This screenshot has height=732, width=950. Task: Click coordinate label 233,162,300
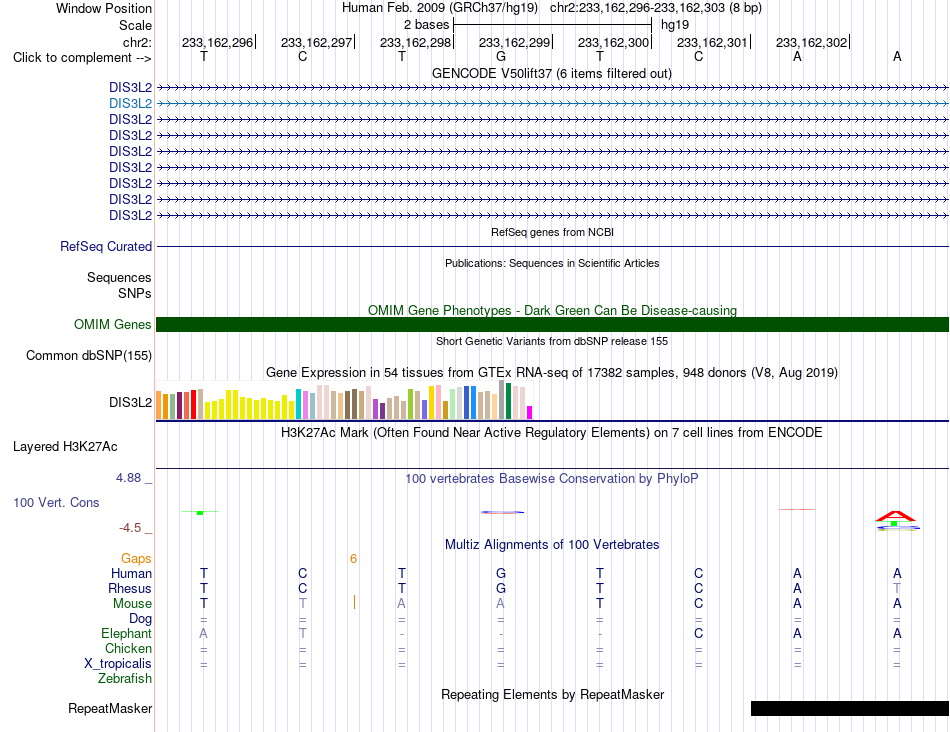click(x=613, y=42)
